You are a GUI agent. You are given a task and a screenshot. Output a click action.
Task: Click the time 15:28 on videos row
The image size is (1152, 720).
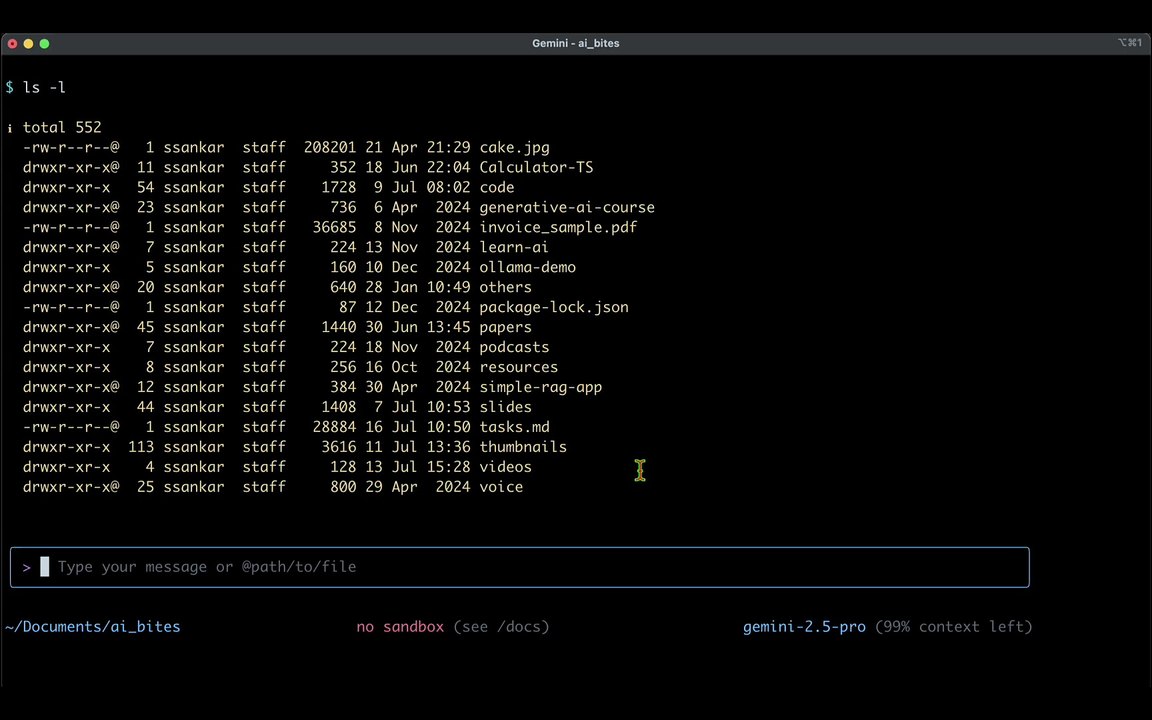pyautogui.click(x=448, y=467)
